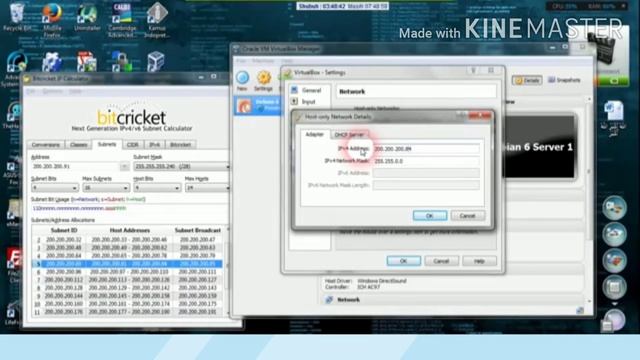The height and width of the screenshot is (360, 640).
Task: Select subnet row 7 with ID 200.200.200.112
Action: pos(127,280)
